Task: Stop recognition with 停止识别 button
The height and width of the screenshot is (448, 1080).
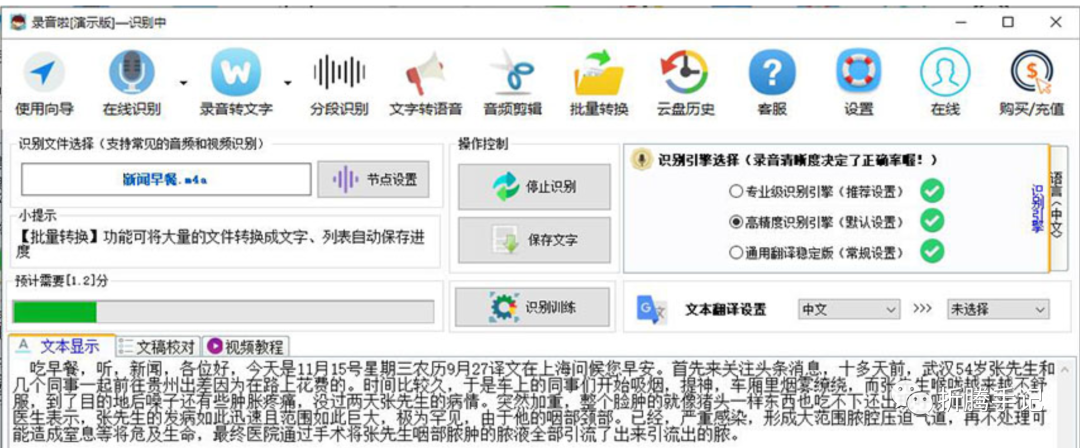Action: [x=534, y=187]
